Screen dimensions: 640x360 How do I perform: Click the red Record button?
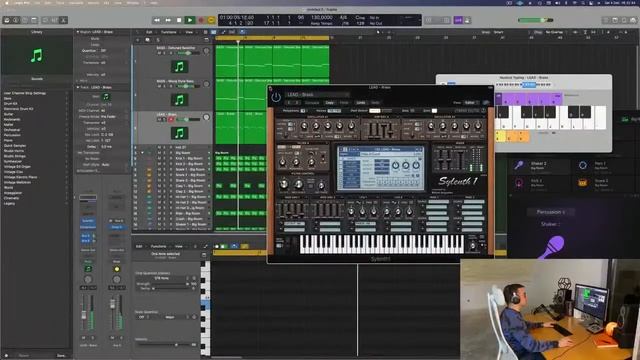(201, 20)
